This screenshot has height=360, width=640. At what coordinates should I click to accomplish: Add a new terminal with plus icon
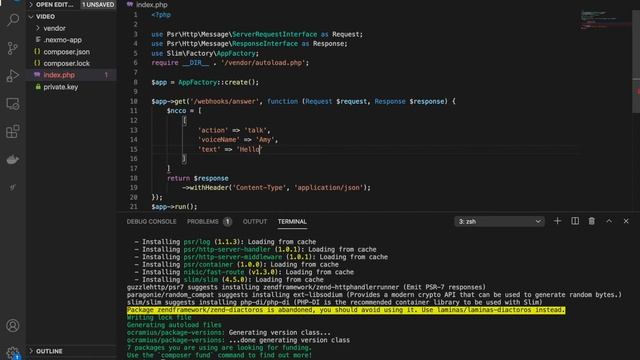558,221
